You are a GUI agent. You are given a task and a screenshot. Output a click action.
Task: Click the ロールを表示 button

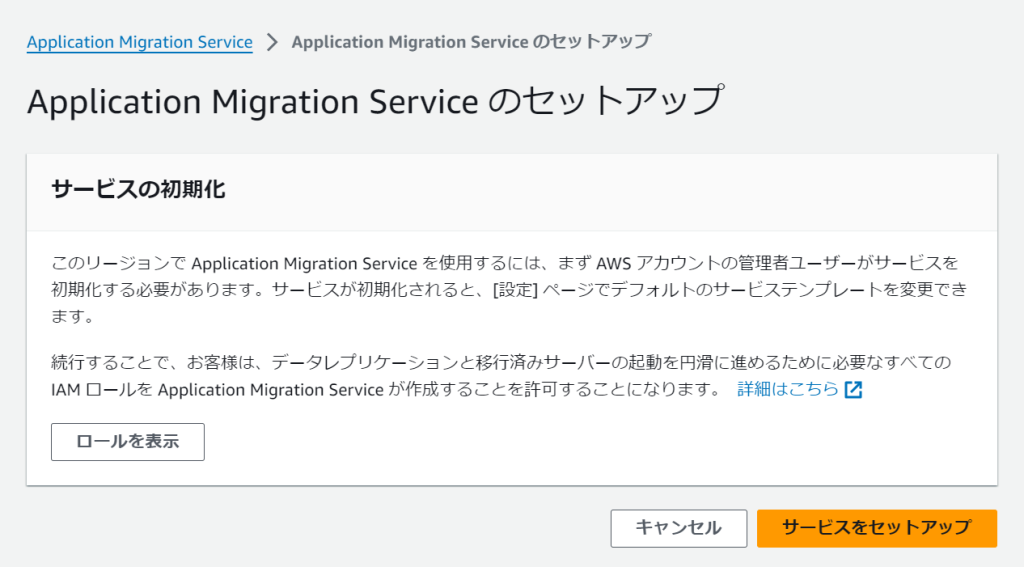pos(128,442)
